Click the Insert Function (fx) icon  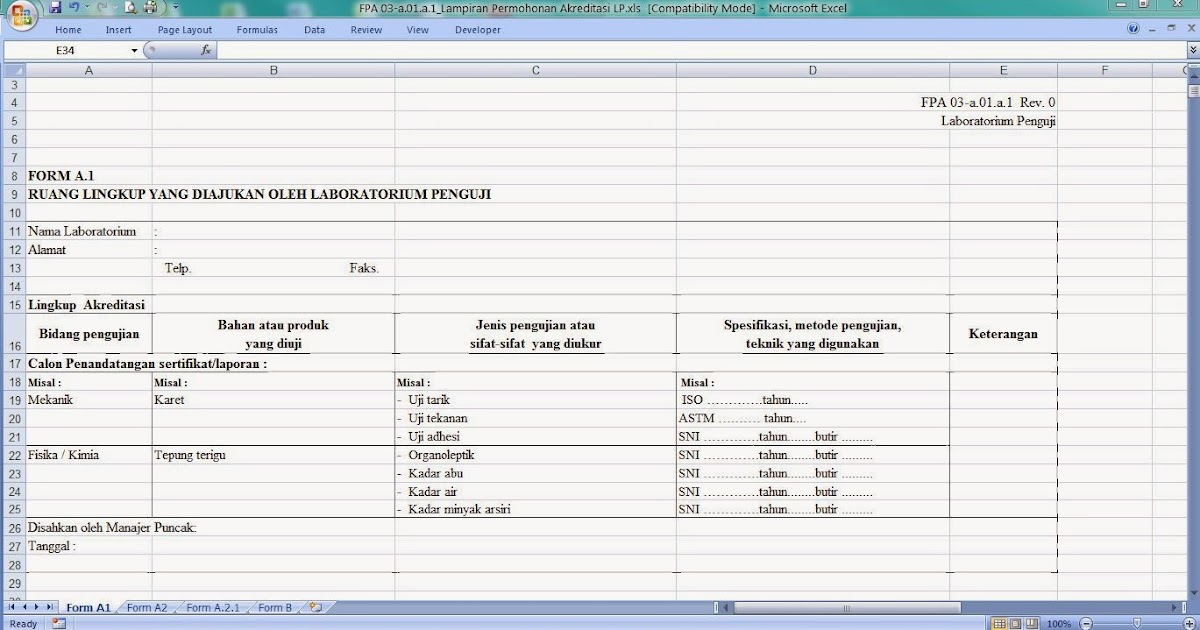click(206, 49)
